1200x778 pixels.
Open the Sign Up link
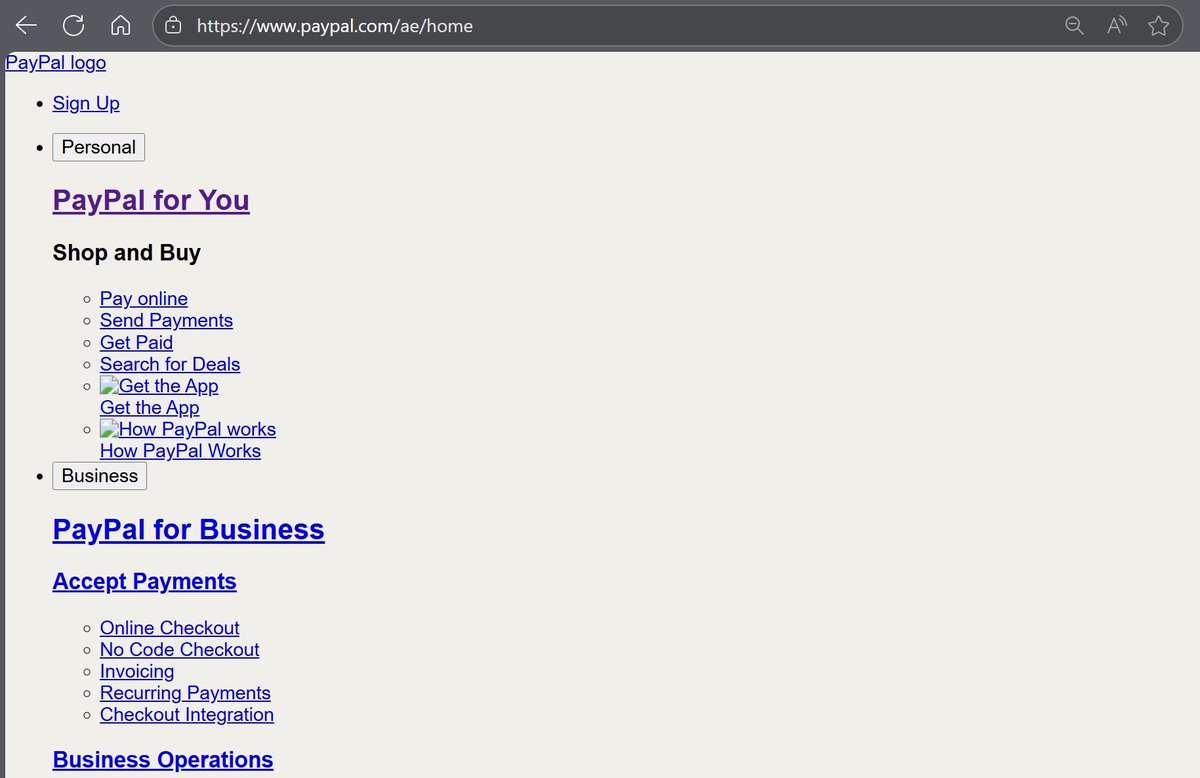pyautogui.click(x=86, y=103)
